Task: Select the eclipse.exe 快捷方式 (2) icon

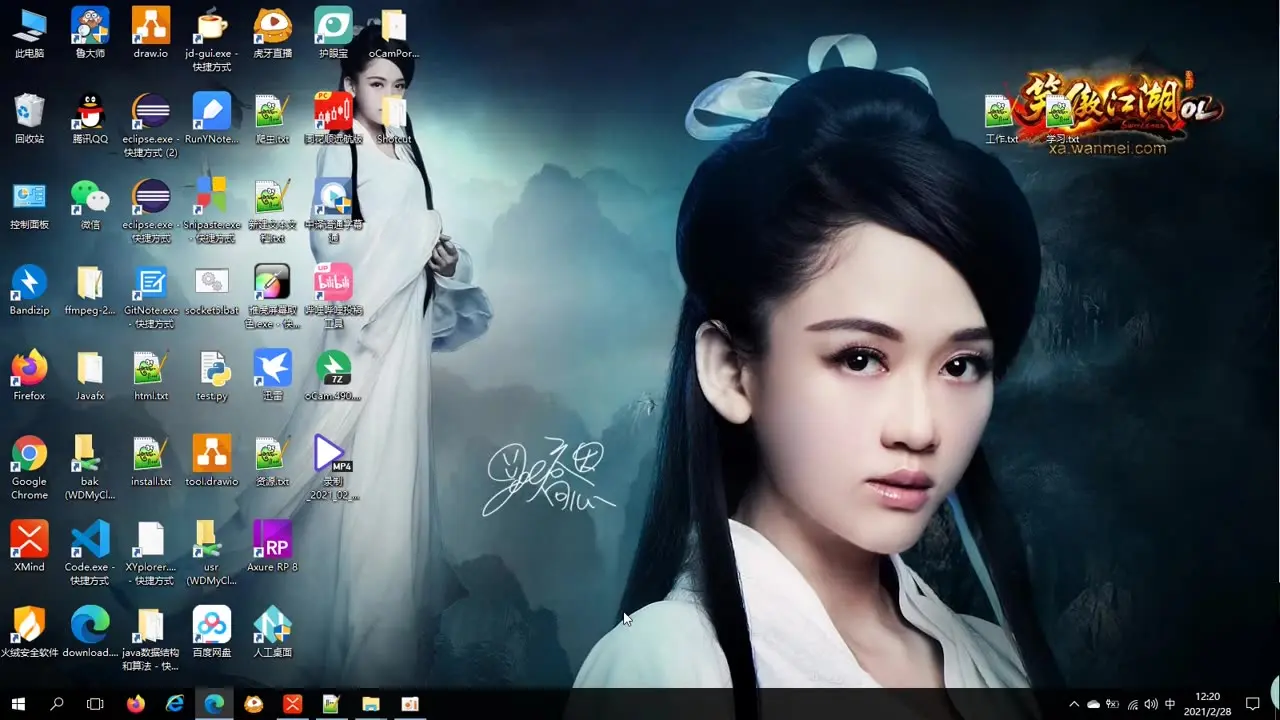Action: coord(151,125)
